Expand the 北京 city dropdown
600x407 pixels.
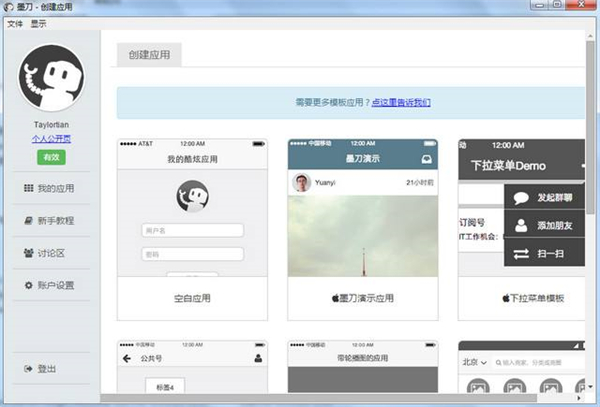pos(474,361)
